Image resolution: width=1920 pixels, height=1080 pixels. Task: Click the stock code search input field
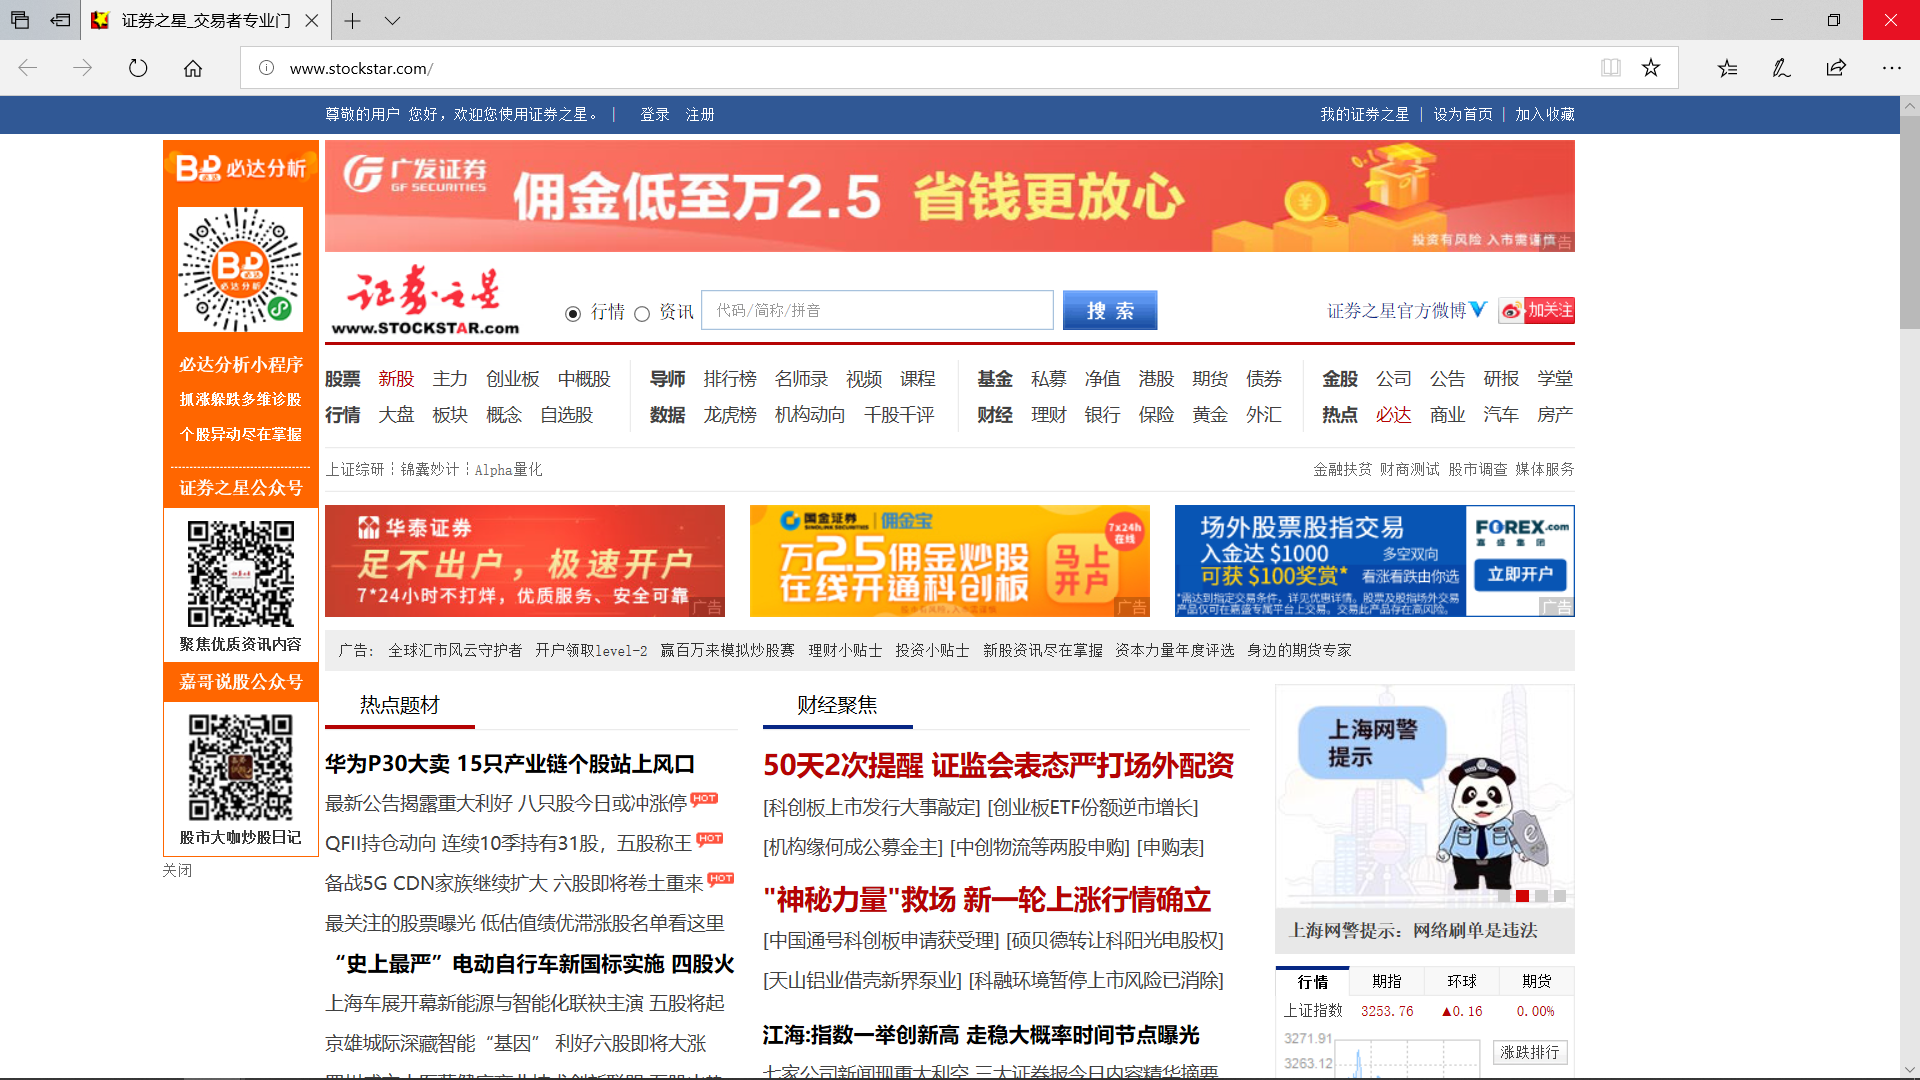[877, 311]
